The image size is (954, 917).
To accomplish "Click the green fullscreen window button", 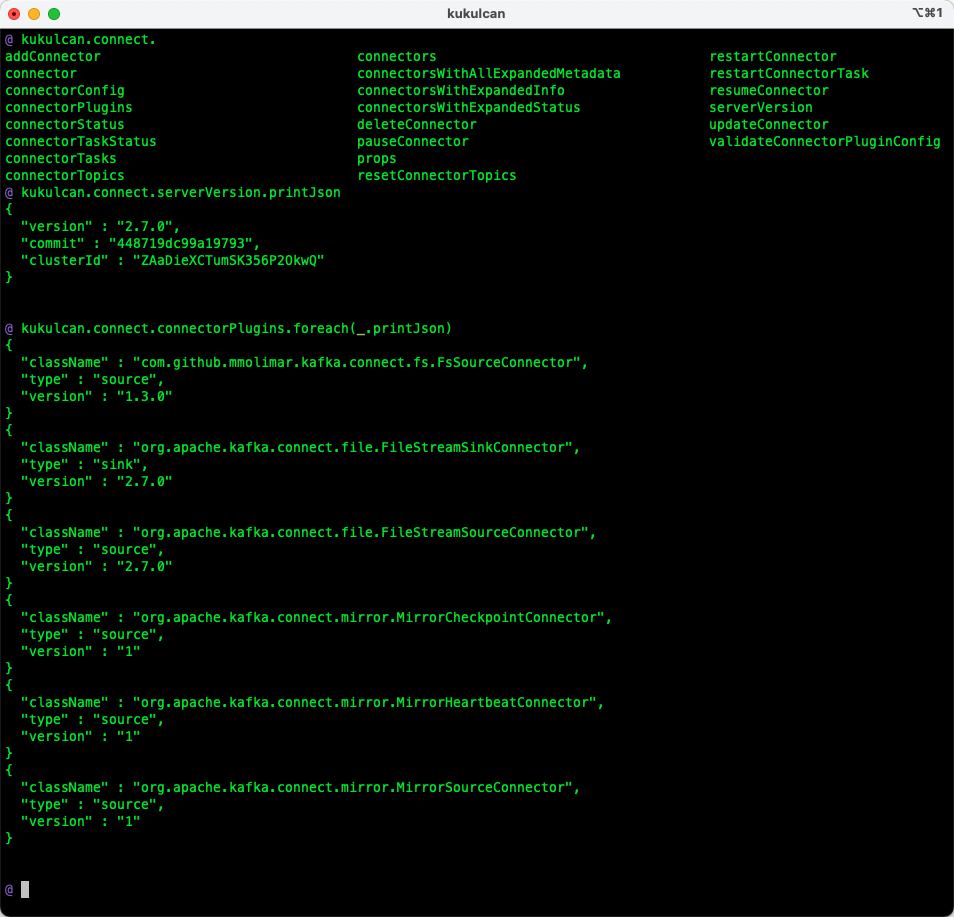I will [54, 13].
